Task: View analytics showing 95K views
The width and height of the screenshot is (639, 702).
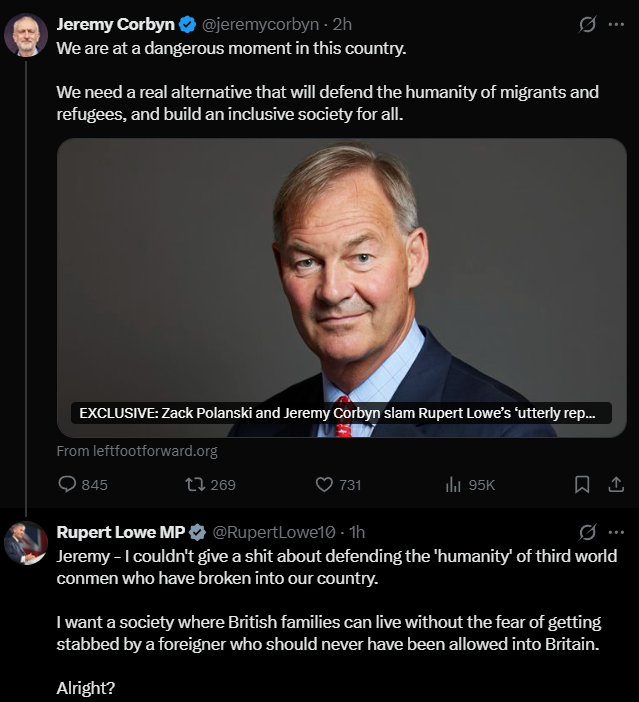Action: (x=452, y=485)
